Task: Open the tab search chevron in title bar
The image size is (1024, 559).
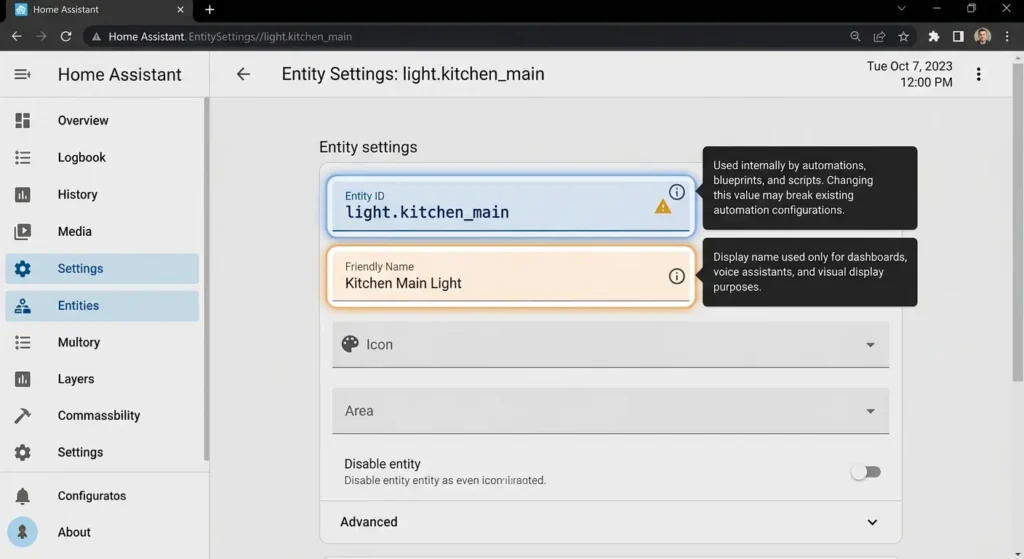Action: 901,8
